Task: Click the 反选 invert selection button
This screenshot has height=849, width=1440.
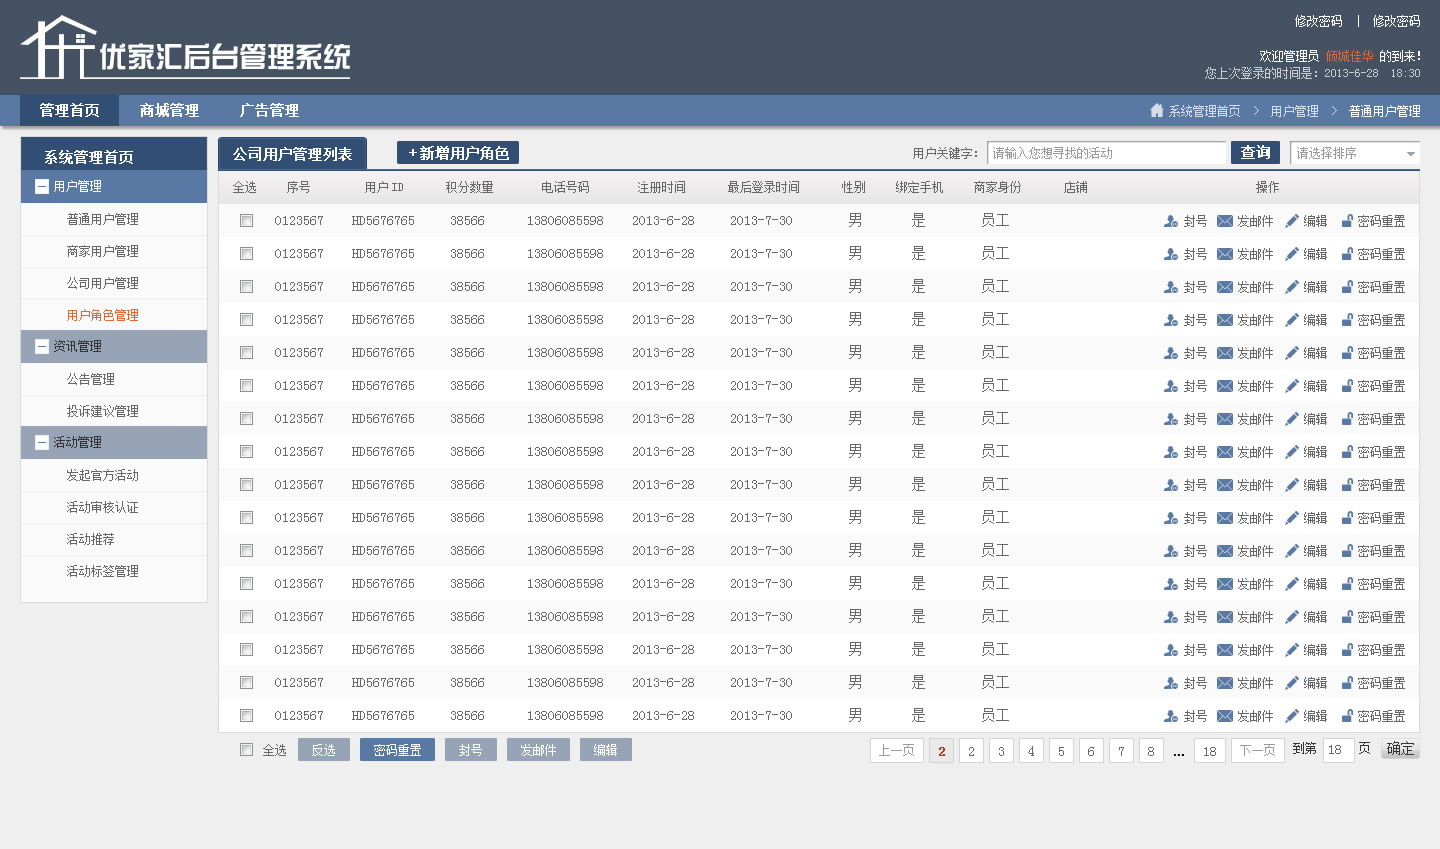Action: (x=324, y=750)
